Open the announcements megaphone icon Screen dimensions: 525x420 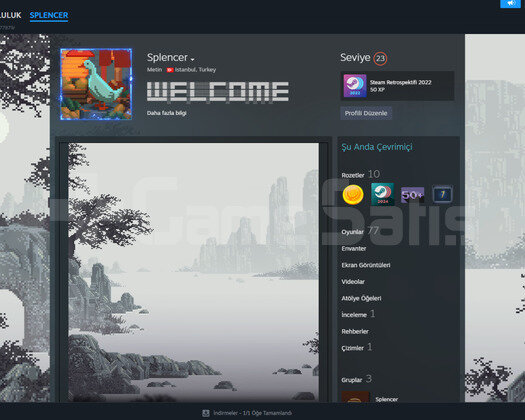click(x=511, y=3)
